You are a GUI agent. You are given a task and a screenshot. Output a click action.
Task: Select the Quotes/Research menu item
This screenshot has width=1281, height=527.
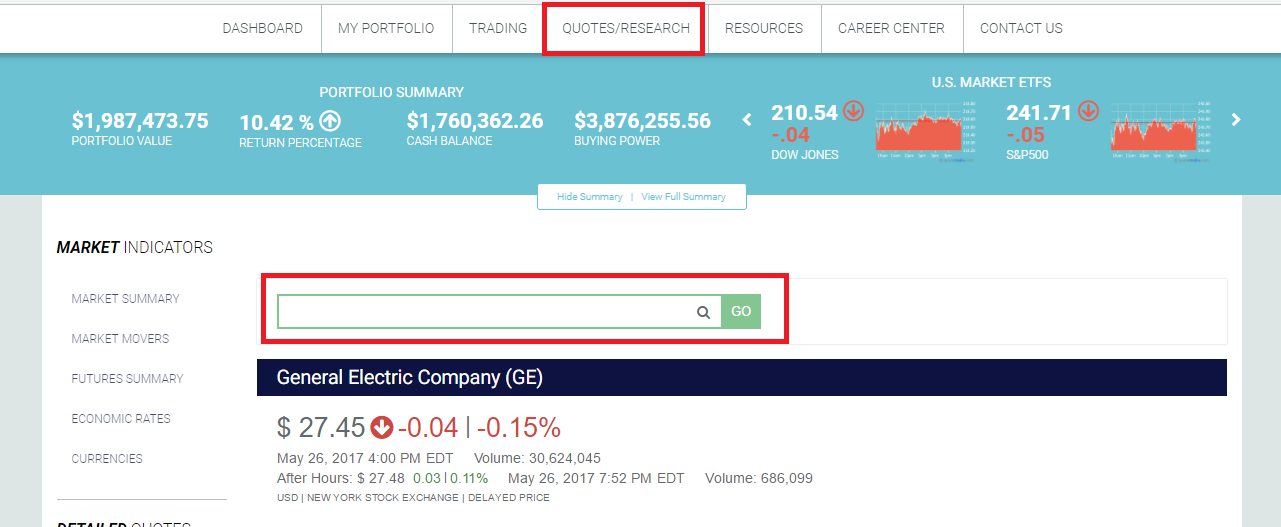(x=626, y=28)
